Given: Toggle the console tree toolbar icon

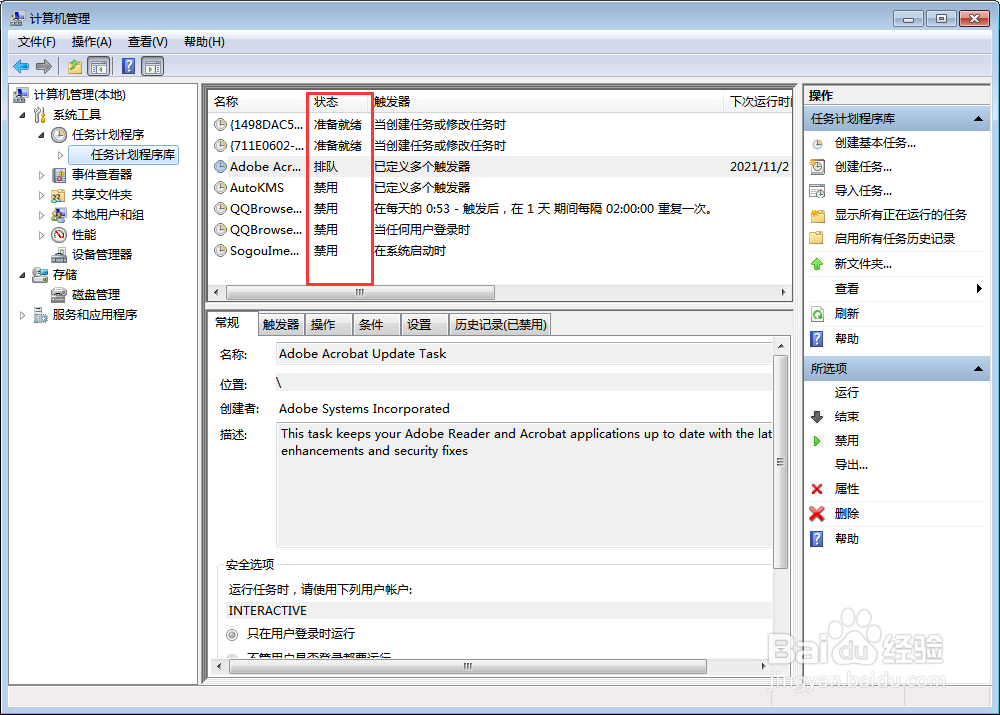Looking at the screenshot, I should point(99,66).
